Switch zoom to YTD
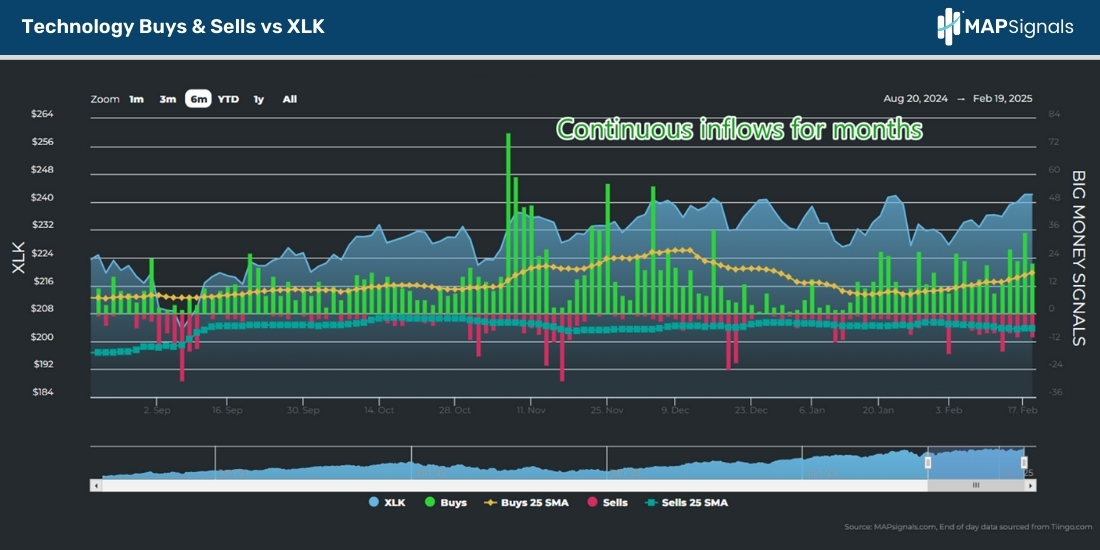The height and width of the screenshot is (550, 1100). (x=228, y=99)
